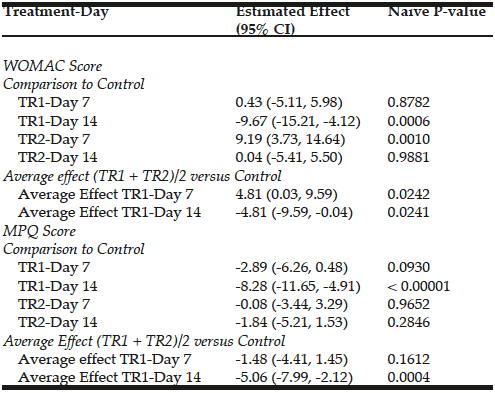The height and width of the screenshot is (393, 495).
Task: Select WOMAC TR1-Day 7 effect 0.43 (-5.11, 5.98)
Action: pos(289,102)
